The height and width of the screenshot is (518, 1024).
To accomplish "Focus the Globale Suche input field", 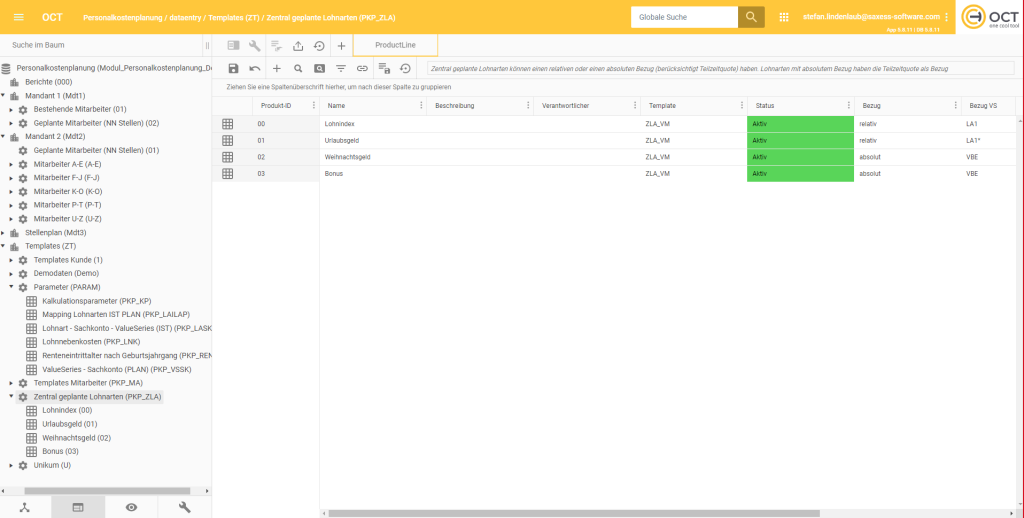I will coord(684,17).
